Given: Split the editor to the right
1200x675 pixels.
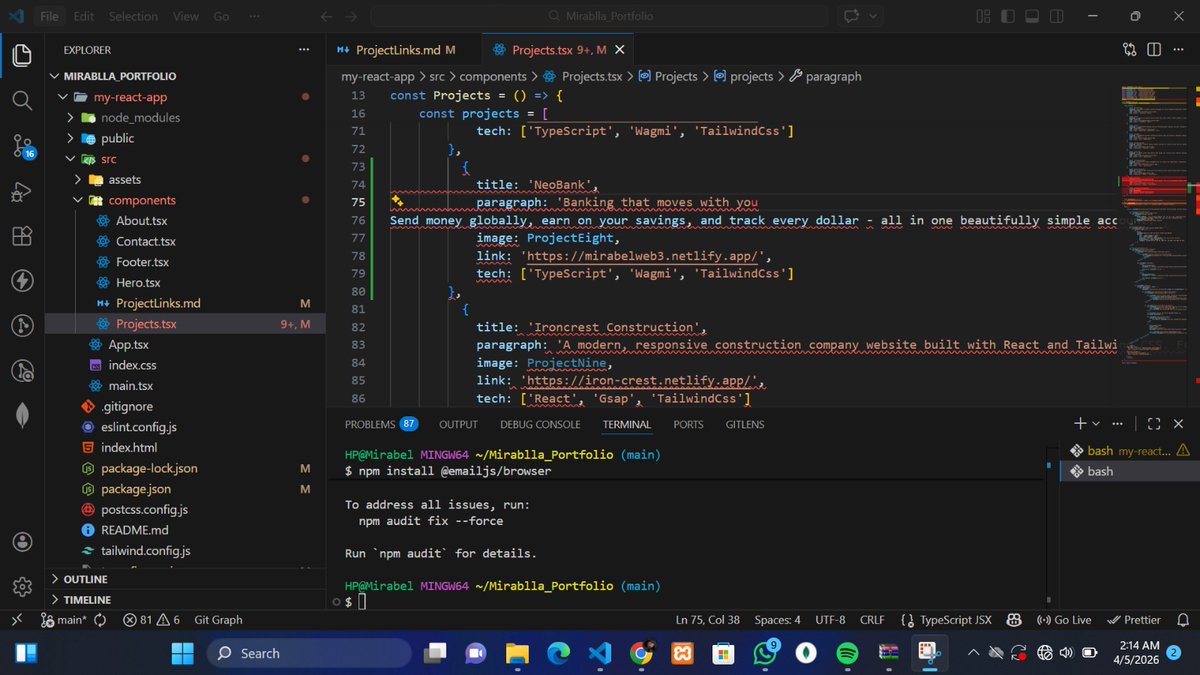Looking at the screenshot, I should pos(1153,49).
